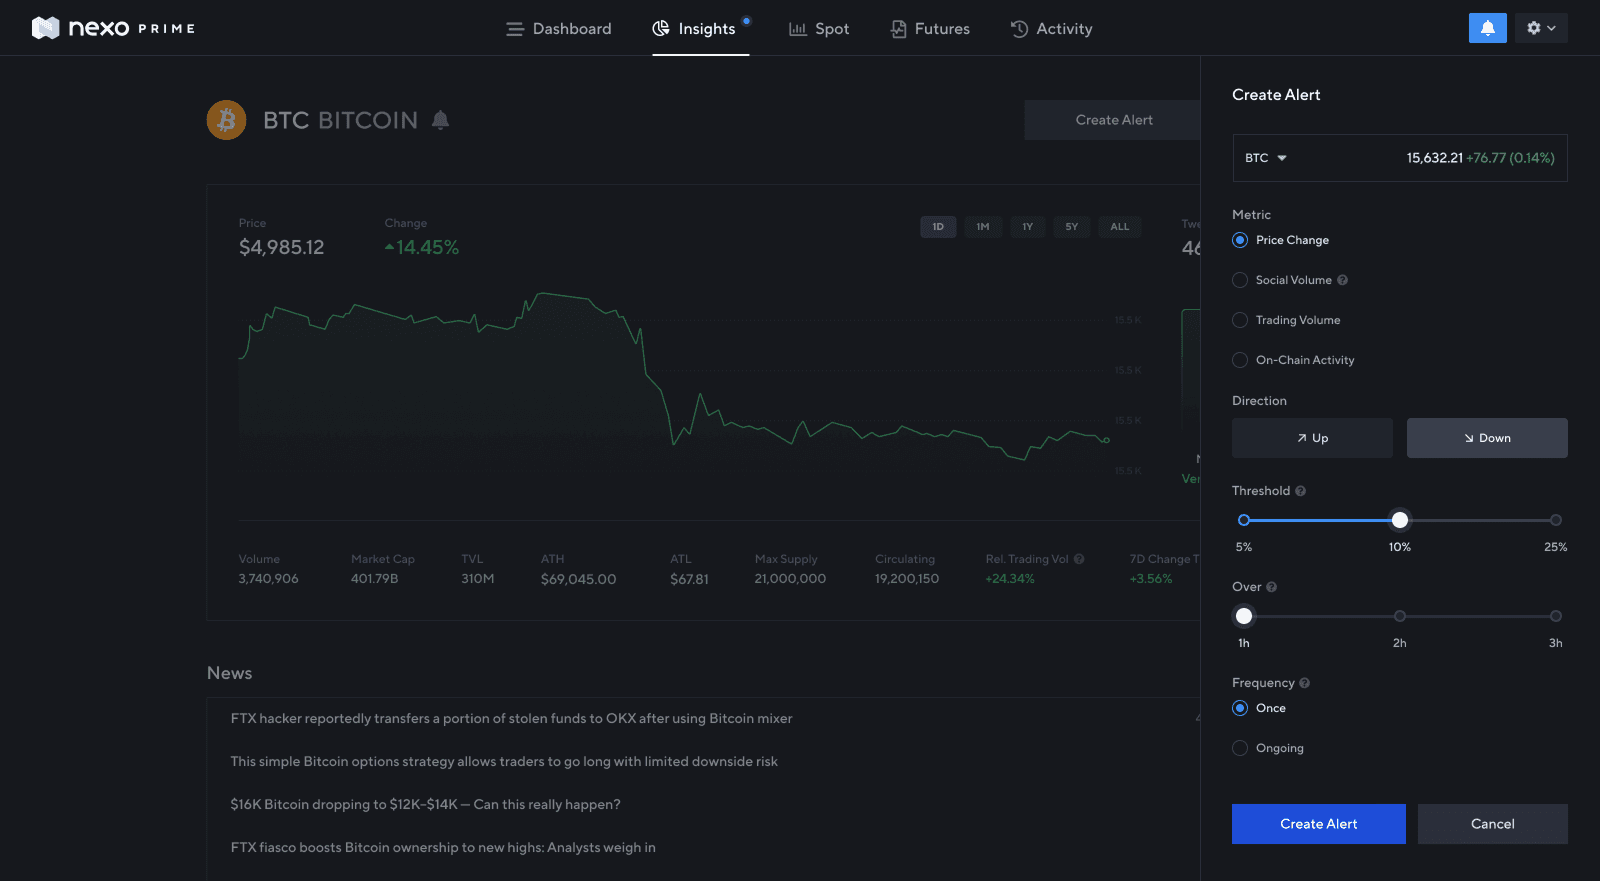Screen dimensions: 1600x881
Task: Click the Threshold help icon
Action: point(1300,491)
